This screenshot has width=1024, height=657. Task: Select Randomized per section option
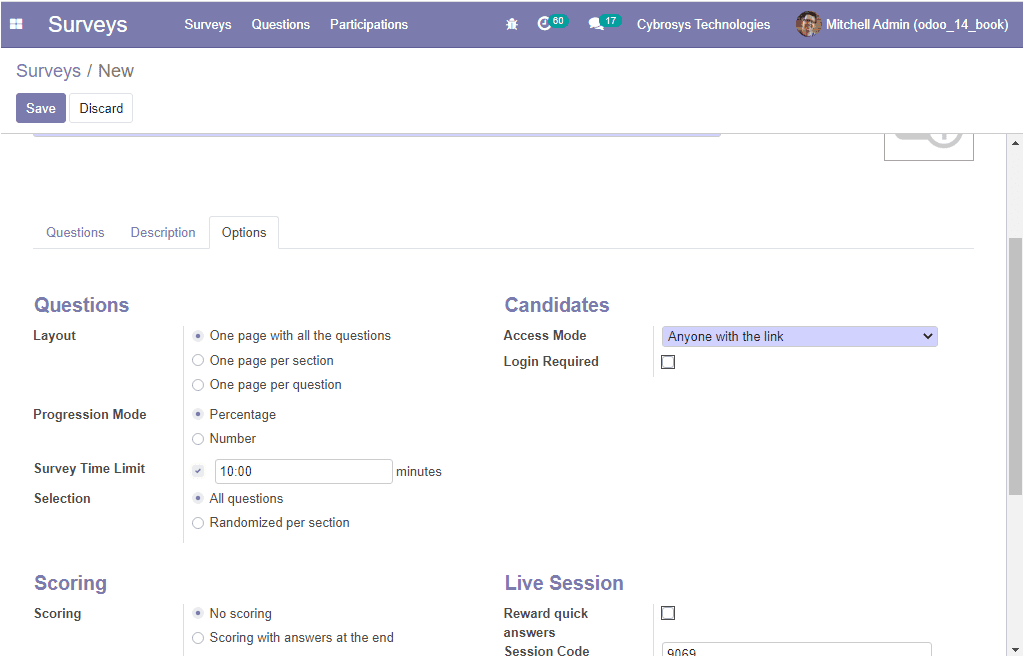pos(198,522)
